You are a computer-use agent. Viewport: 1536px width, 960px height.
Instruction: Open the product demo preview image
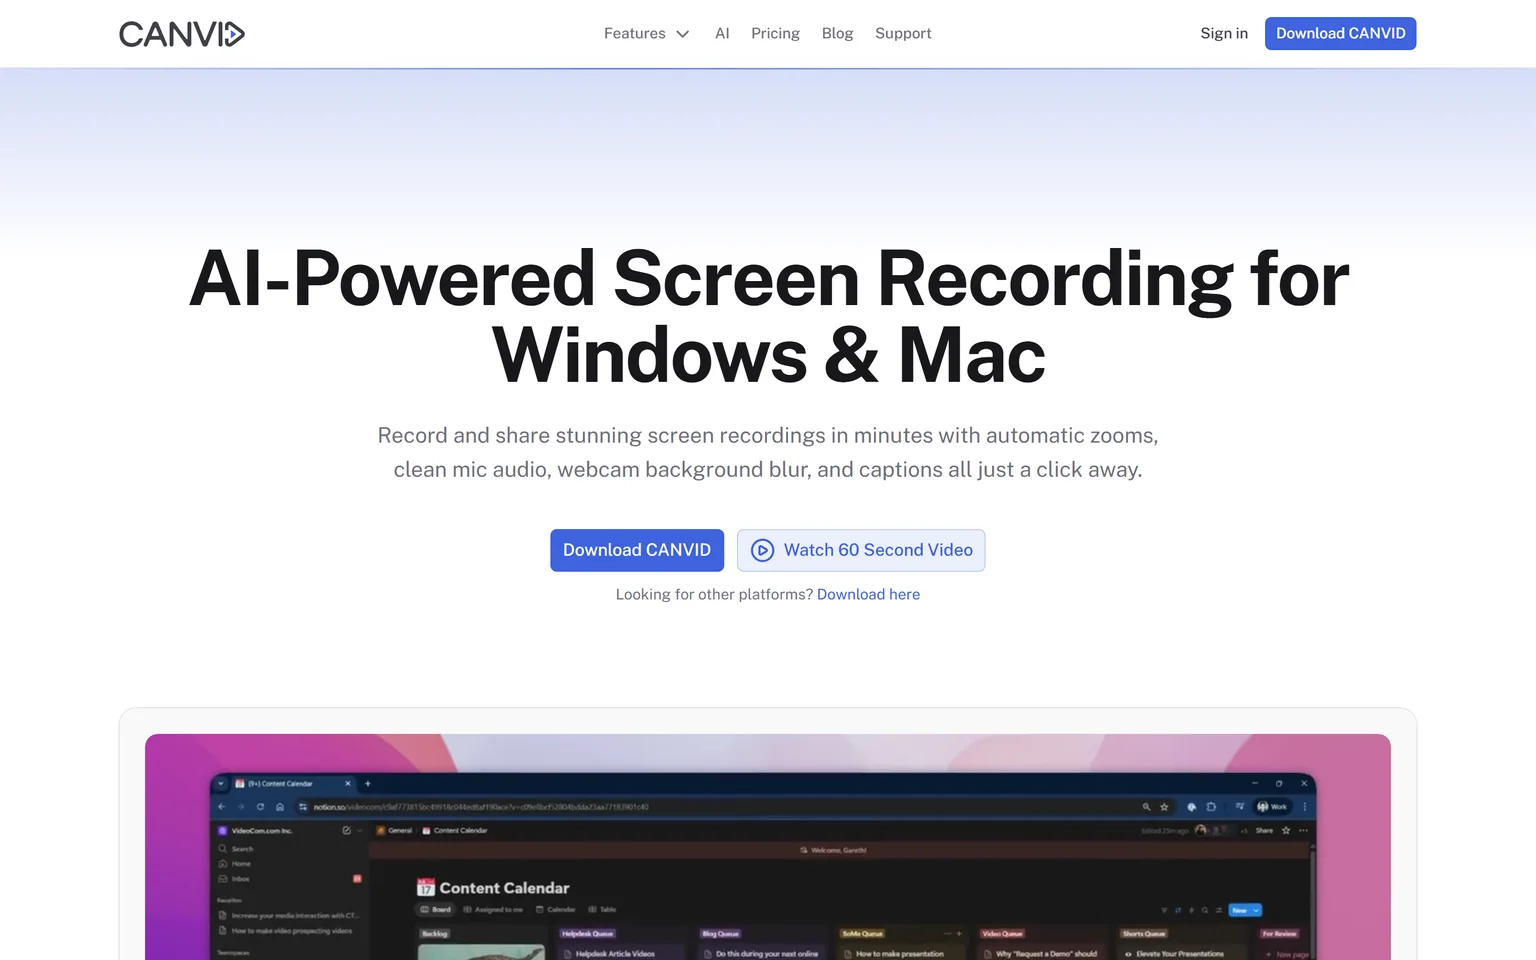(x=768, y=847)
